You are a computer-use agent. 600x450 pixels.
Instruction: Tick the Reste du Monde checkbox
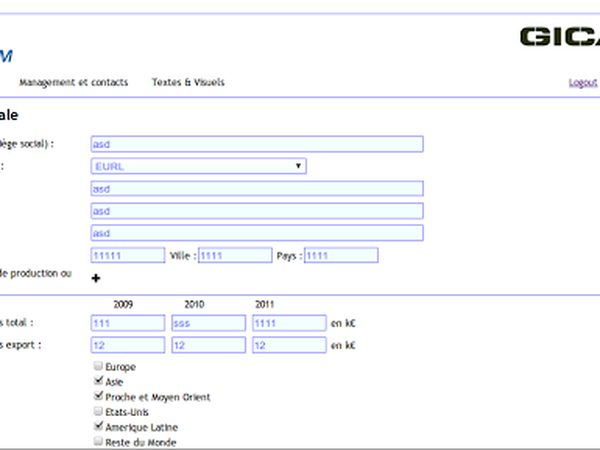click(x=98, y=441)
